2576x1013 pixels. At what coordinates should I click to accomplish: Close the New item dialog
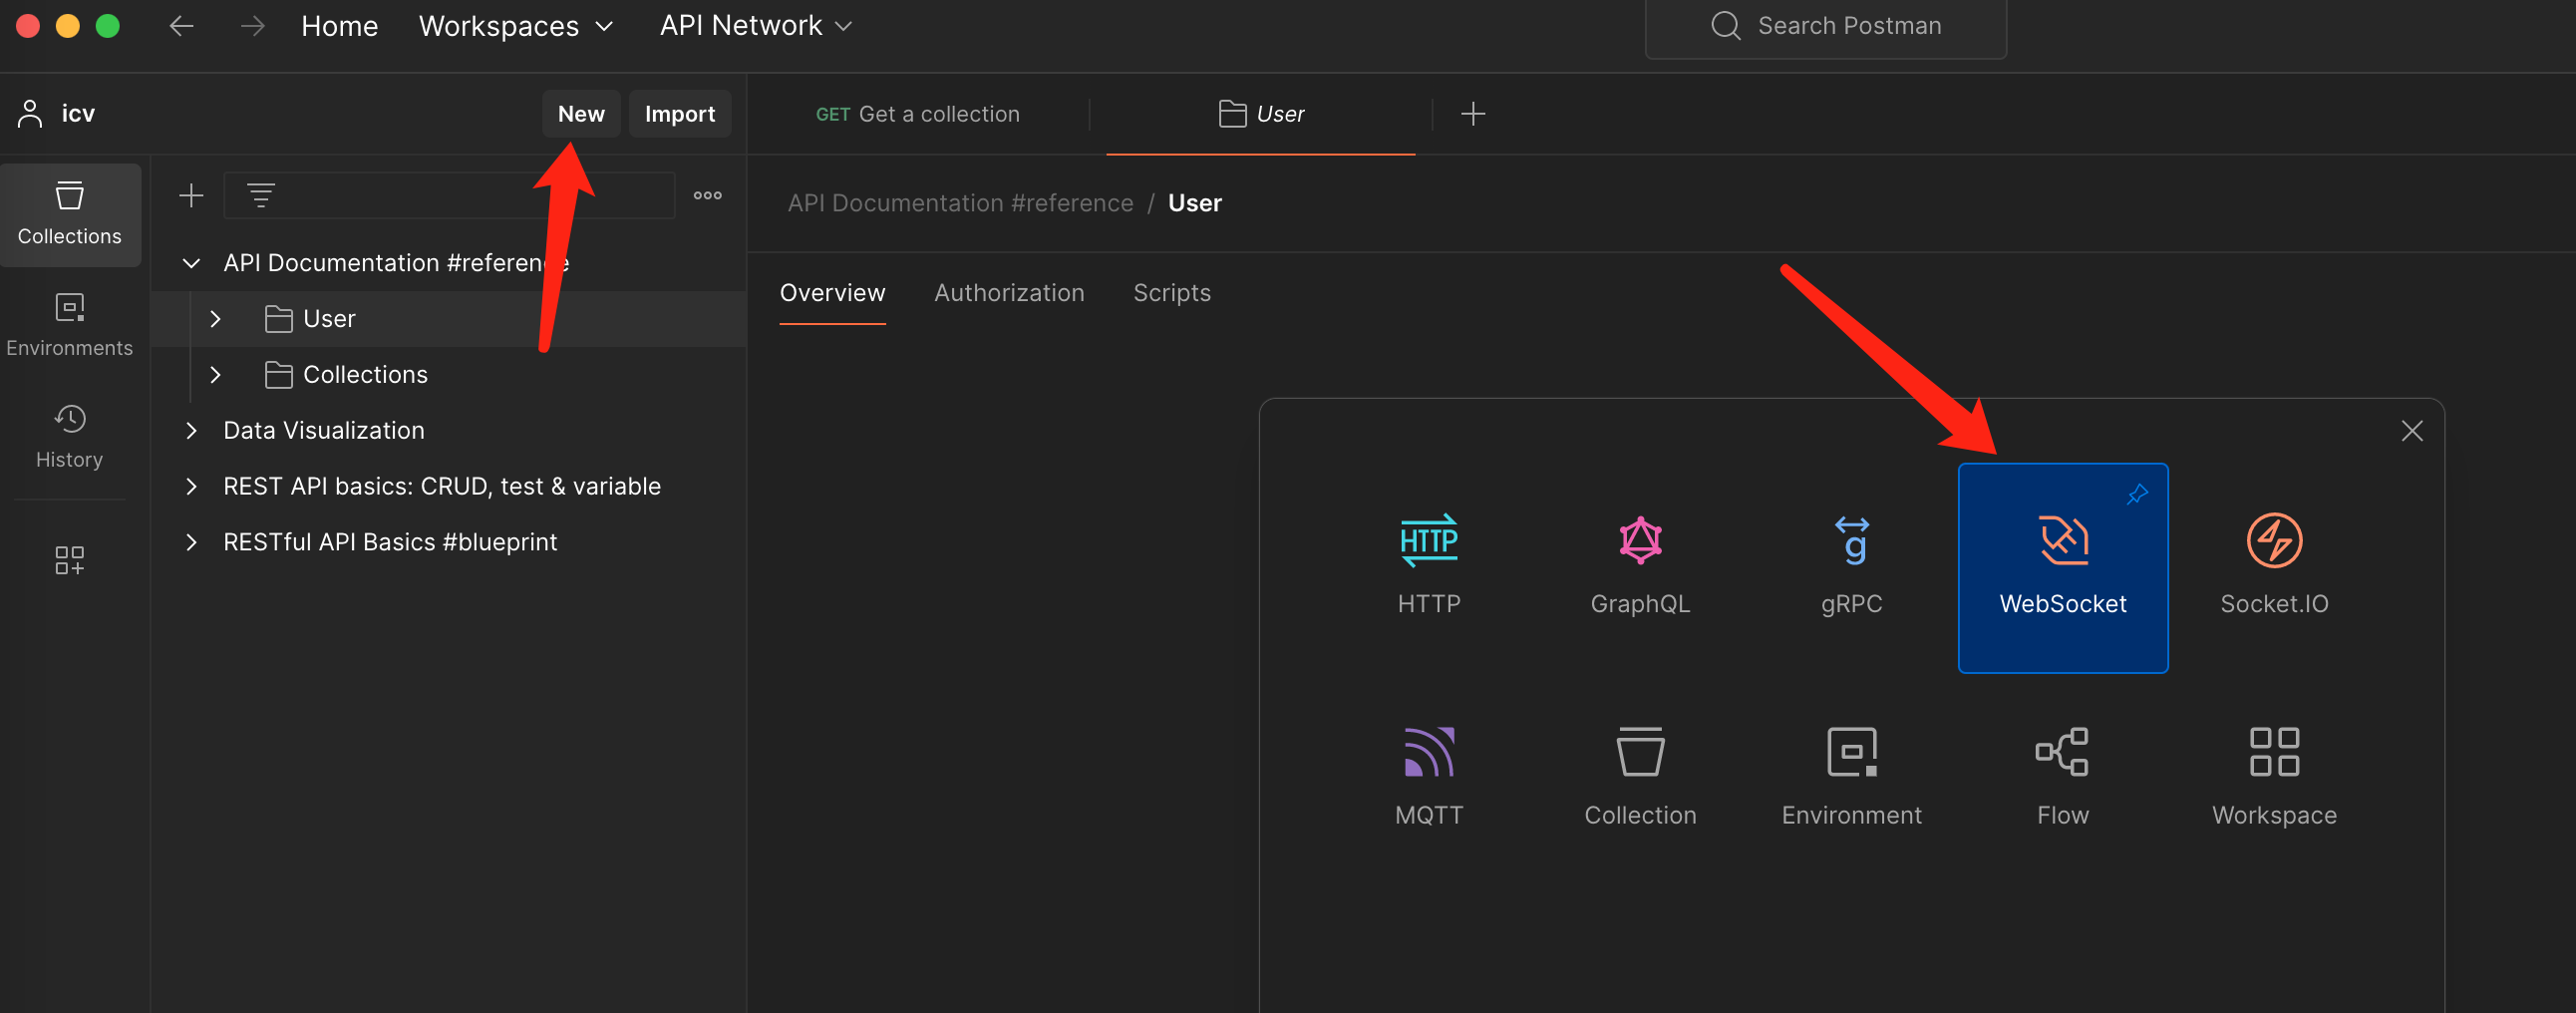tap(2411, 431)
